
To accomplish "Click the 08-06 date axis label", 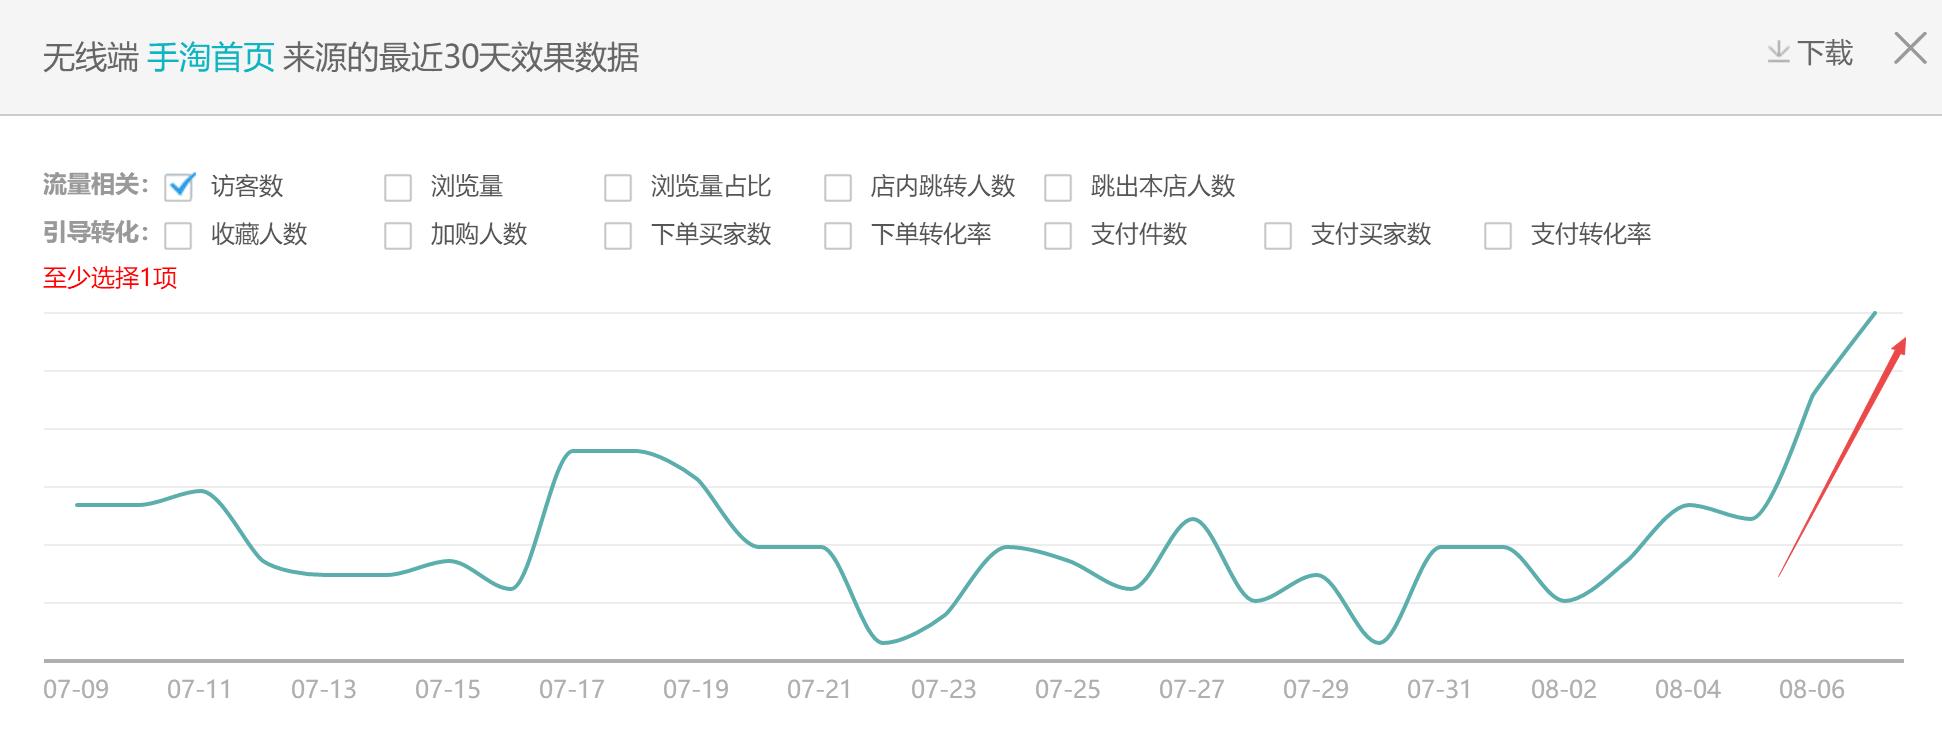I will (x=1811, y=689).
